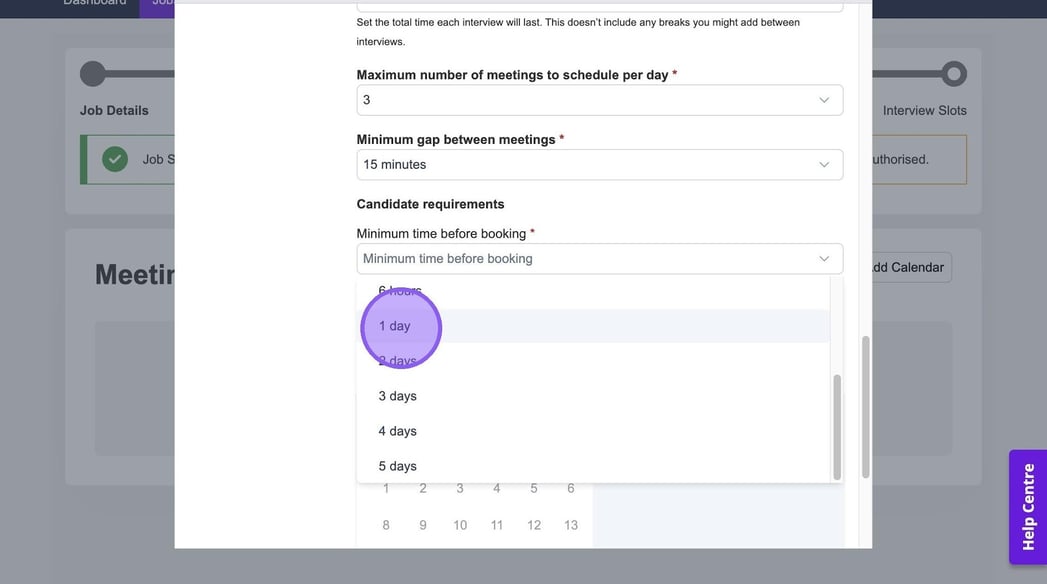Click the green checkmark status icon
This screenshot has height=584, width=1047.
[115, 159]
